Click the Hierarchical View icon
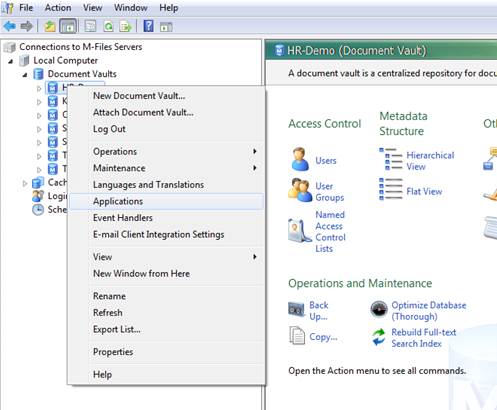The width and height of the screenshot is (497, 410). pyautogui.click(x=391, y=159)
